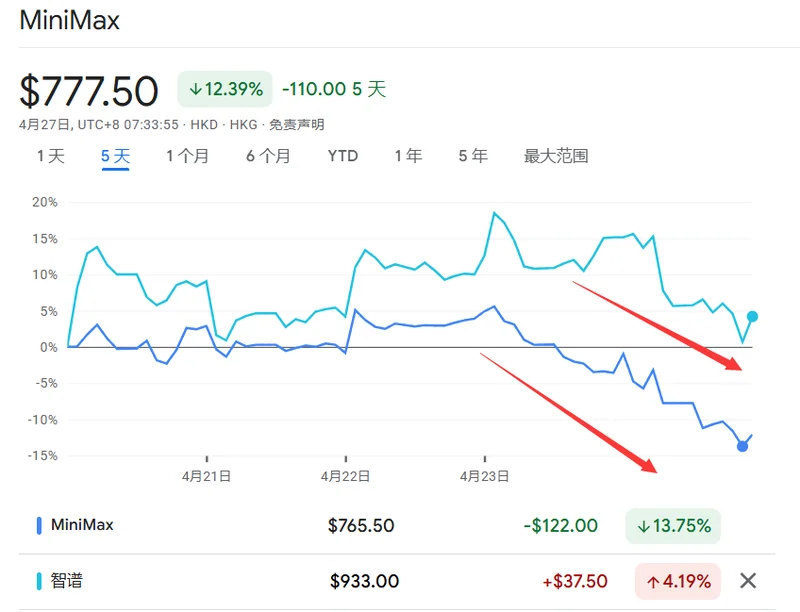Image resolution: width=800 pixels, height=612 pixels.
Task: Show the 5年 chart range
Action: [x=473, y=156]
